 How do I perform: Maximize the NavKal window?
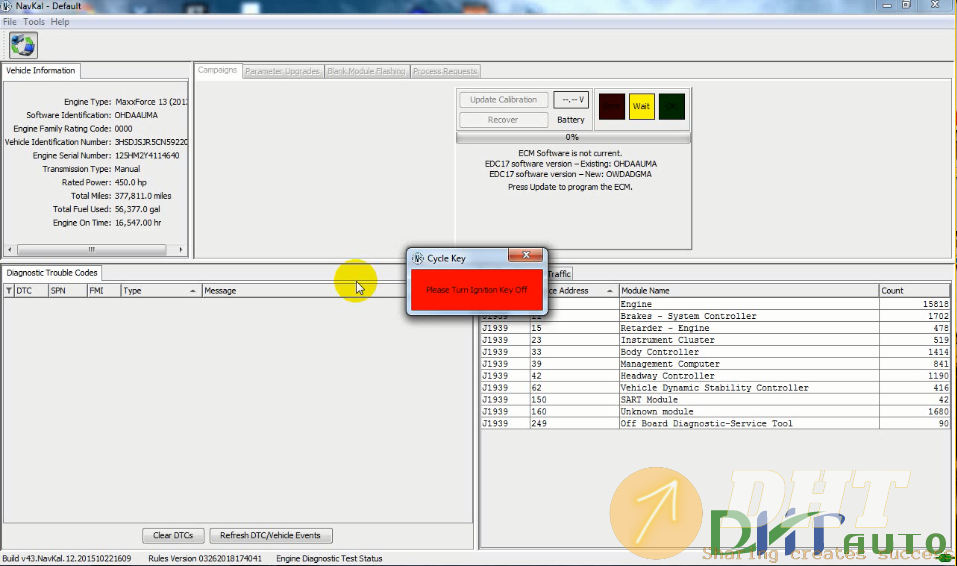(906, 5)
